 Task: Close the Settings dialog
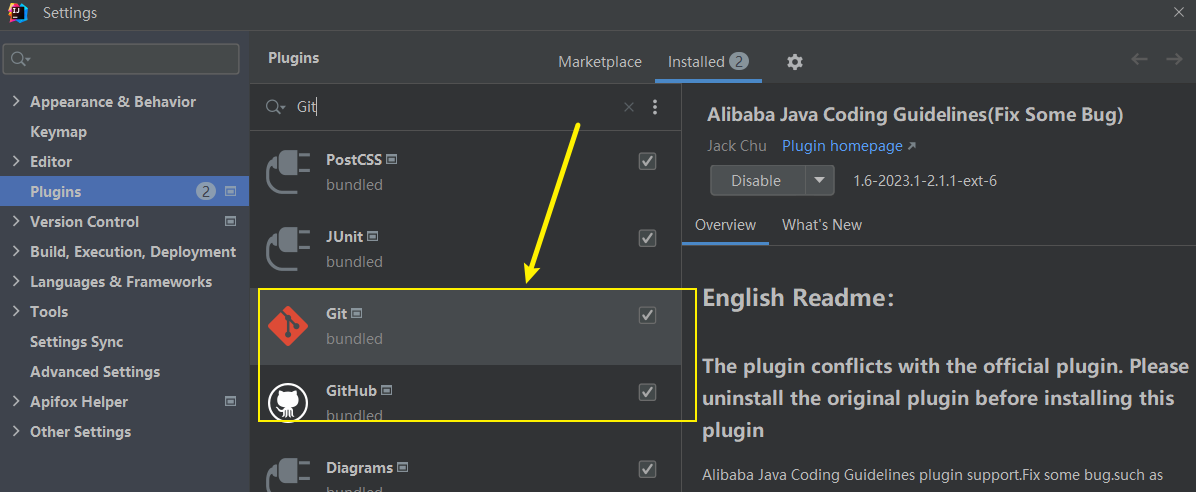tap(1178, 11)
